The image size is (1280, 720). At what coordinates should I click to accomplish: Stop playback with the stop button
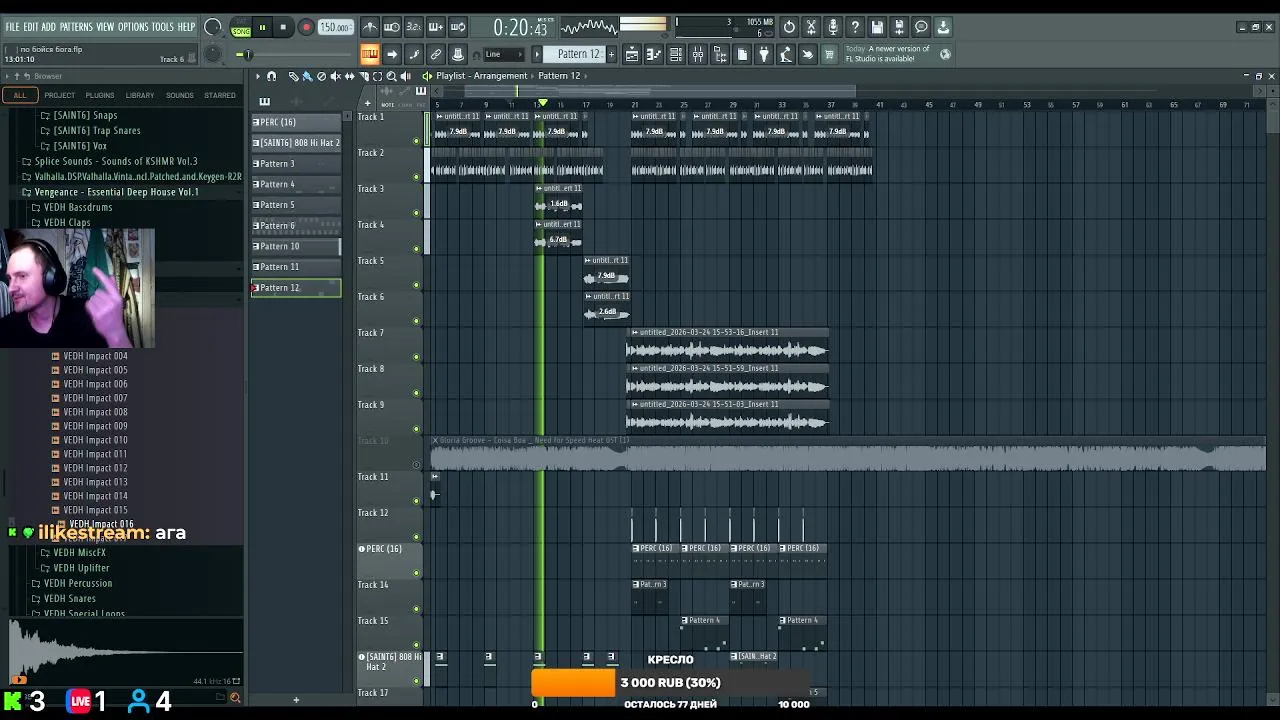click(283, 28)
